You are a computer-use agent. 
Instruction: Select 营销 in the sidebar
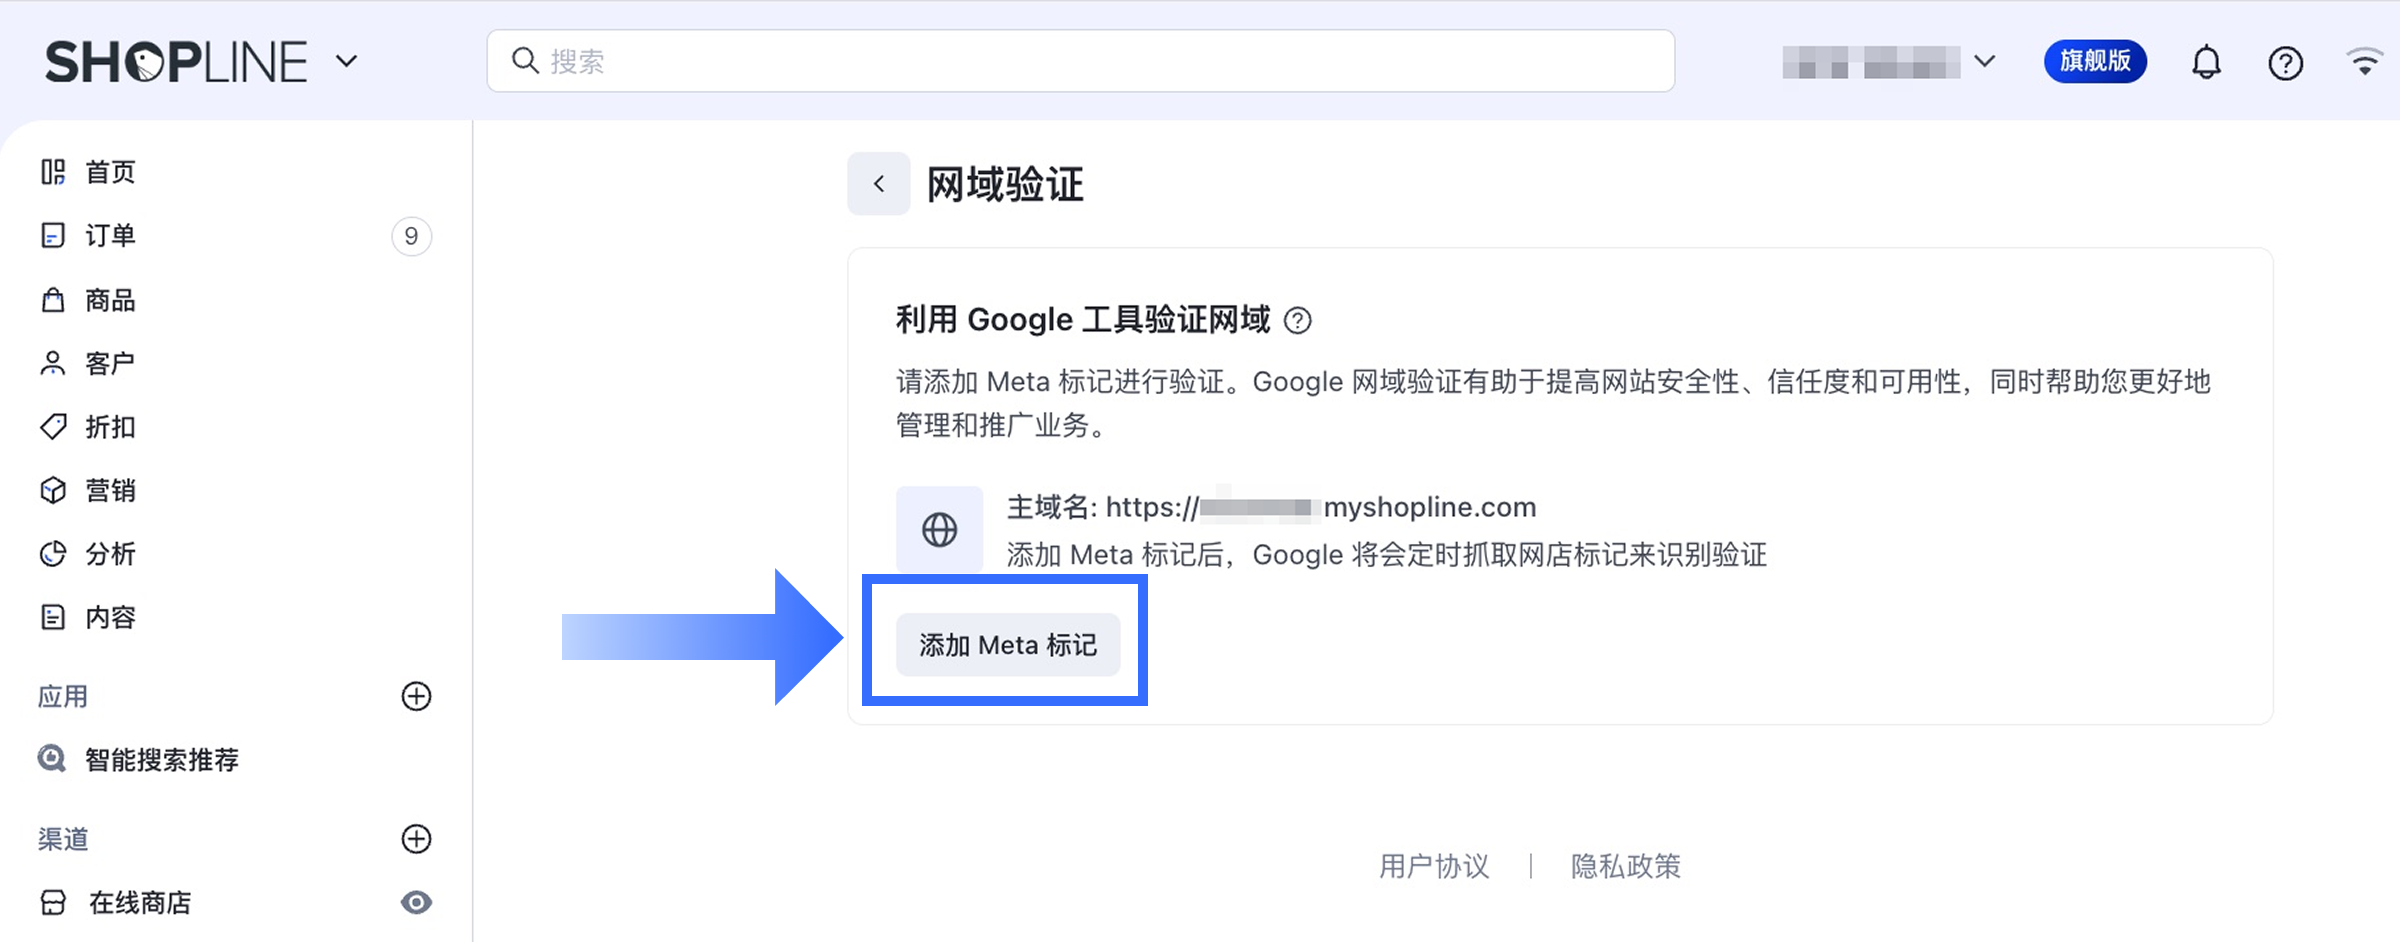point(110,491)
